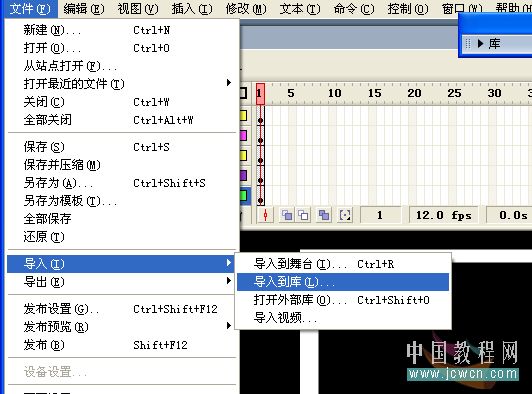Expand 发布预览(R) submenu
Viewport: 532px width, 394px height.
121,327
